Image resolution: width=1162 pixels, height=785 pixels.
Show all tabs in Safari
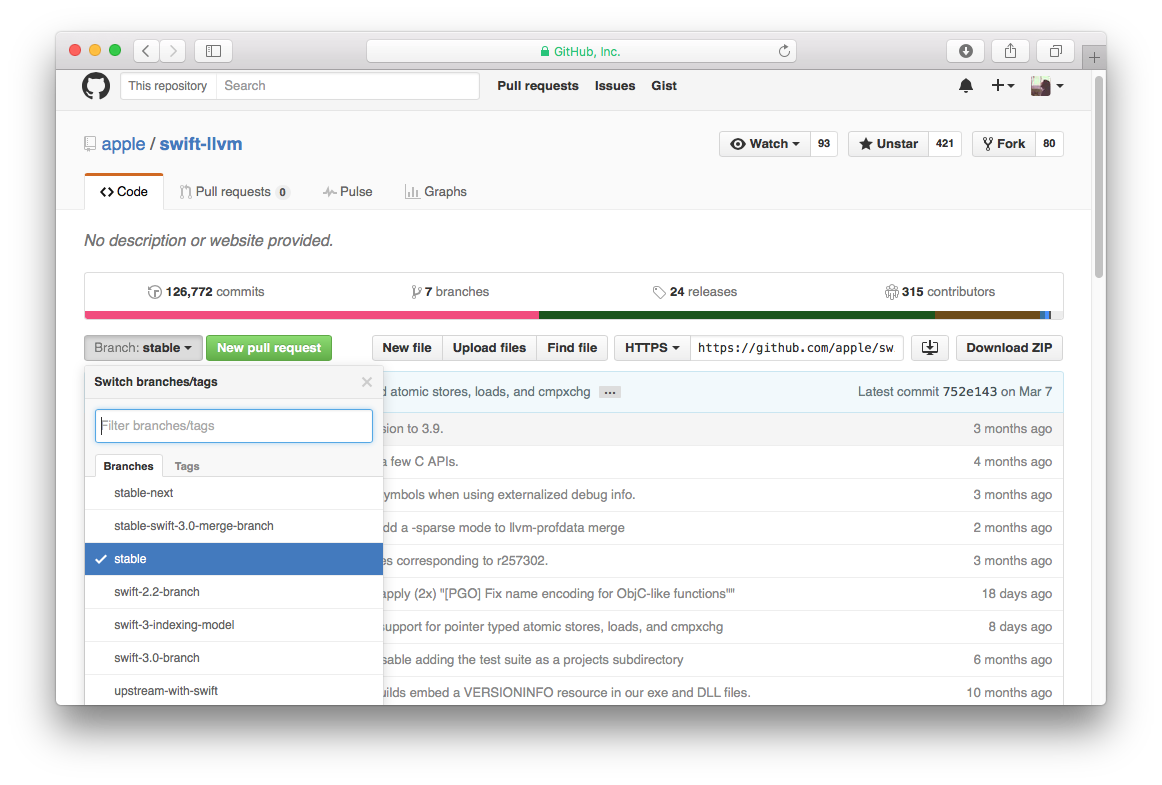[x=1056, y=50]
